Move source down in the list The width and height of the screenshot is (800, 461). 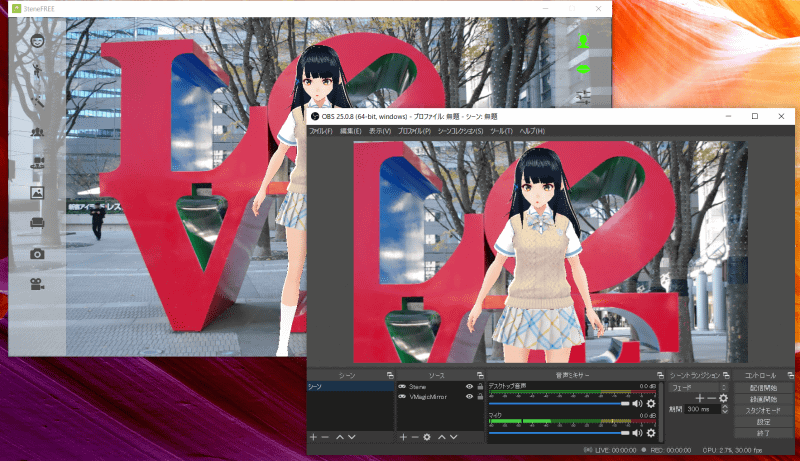(x=454, y=437)
